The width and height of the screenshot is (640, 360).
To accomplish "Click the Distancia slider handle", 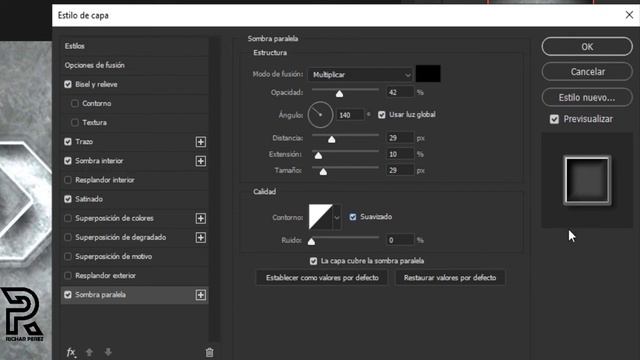I will [331, 140].
